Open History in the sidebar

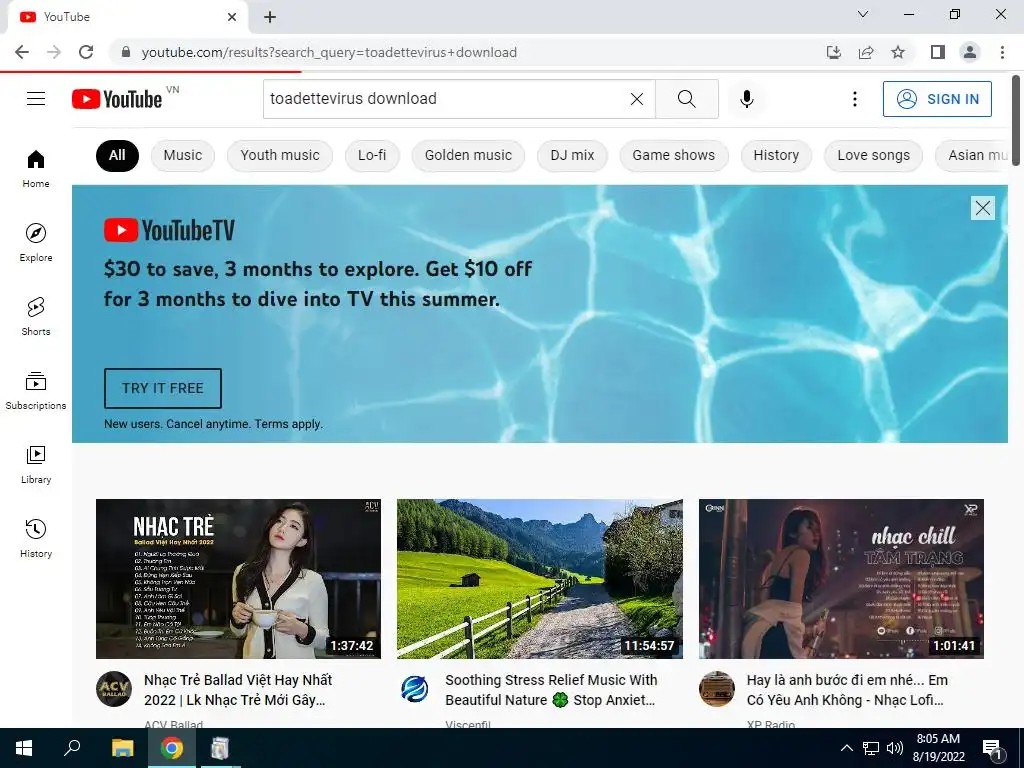pyautogui.click(x=36, y=538)
